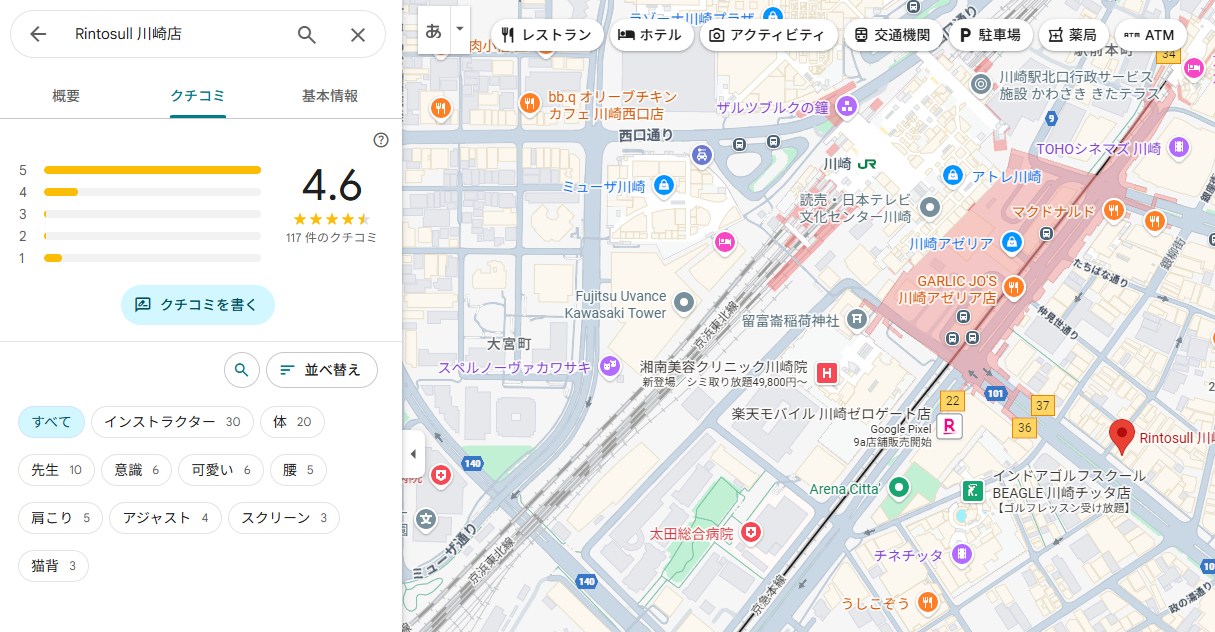This screenshot has width=1215, height=632.
Task: Toggle the 肩こり review filter chip
Action: tap(60, 518)
